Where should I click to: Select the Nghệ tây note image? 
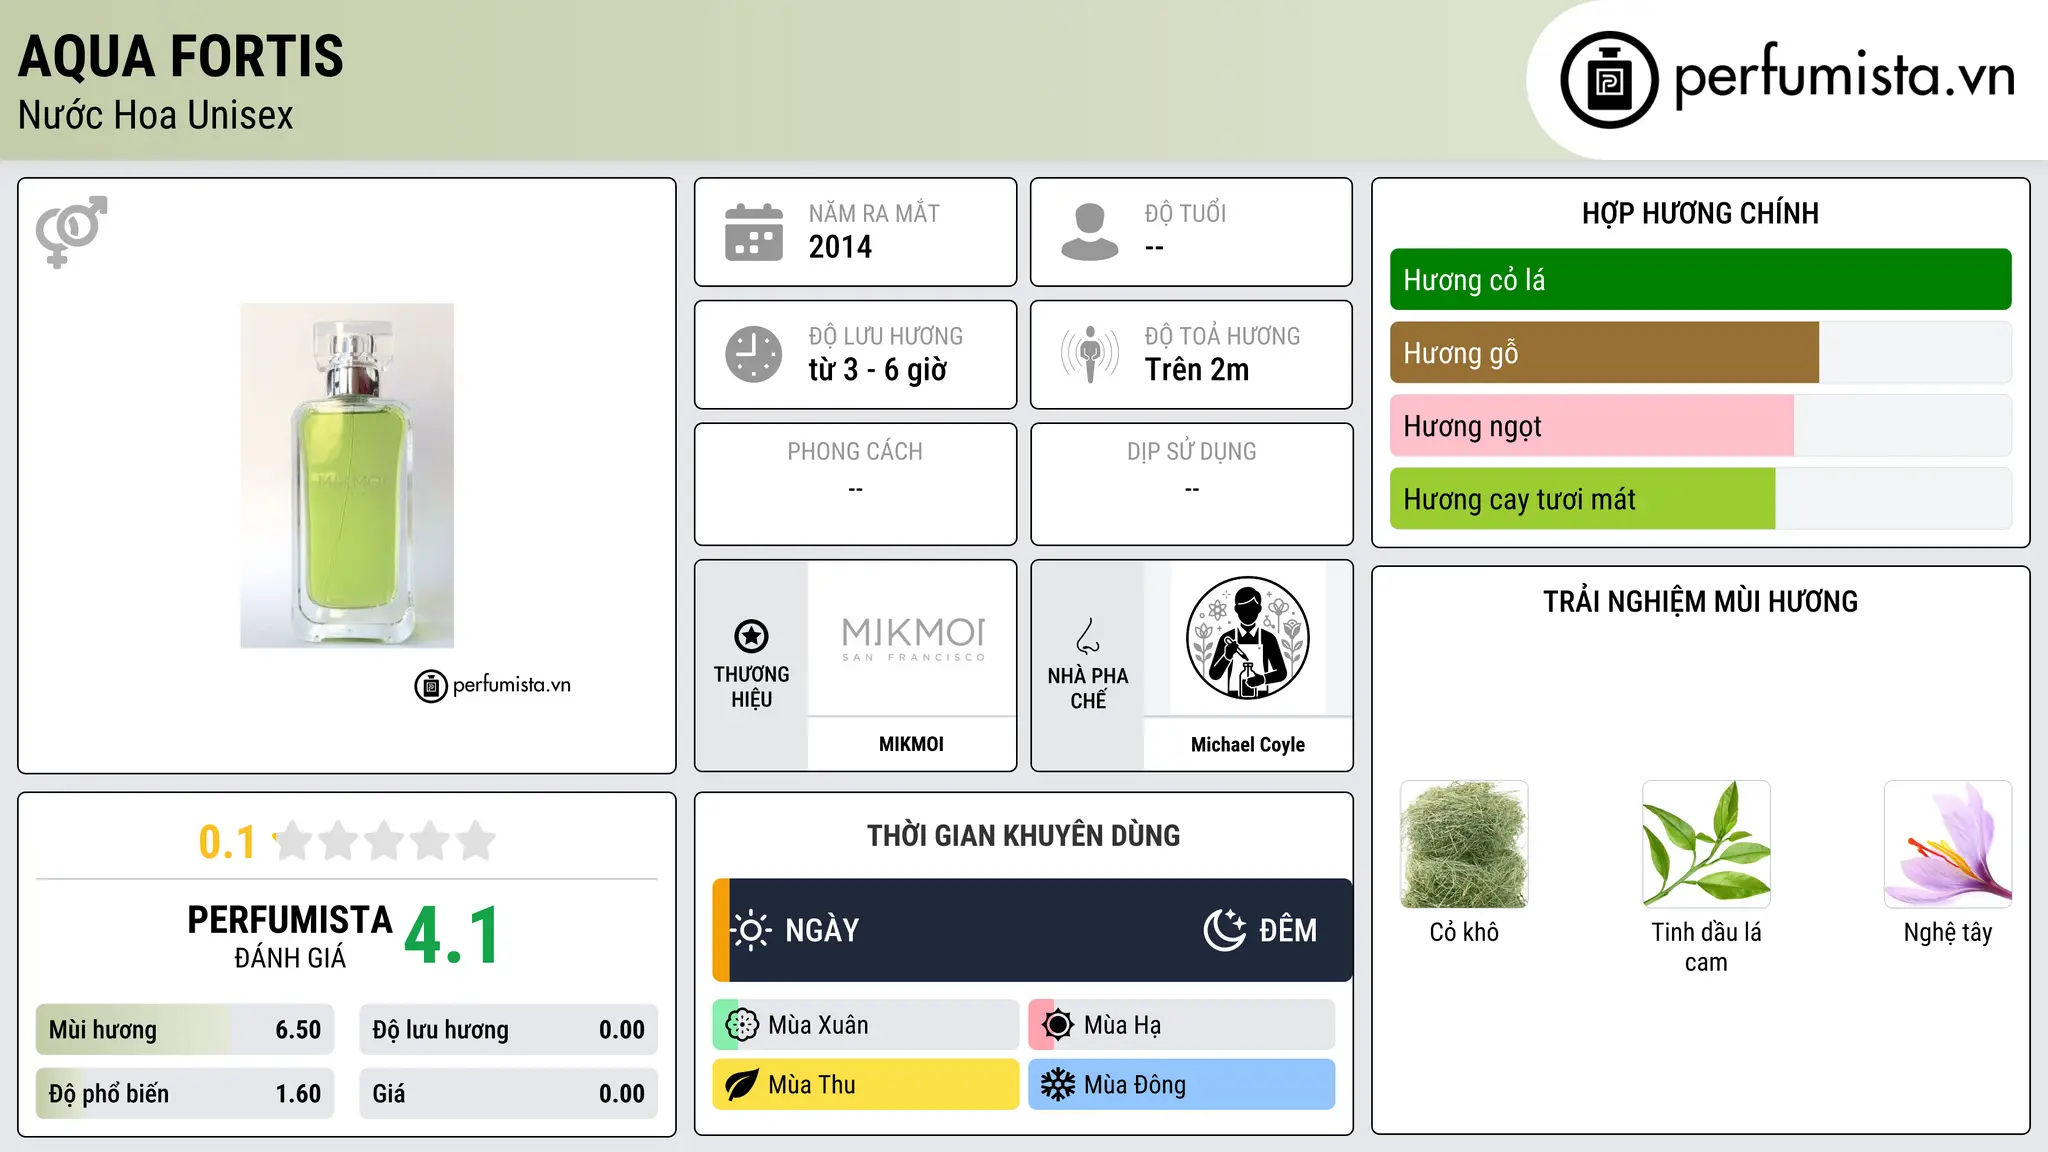point(1948,844)
